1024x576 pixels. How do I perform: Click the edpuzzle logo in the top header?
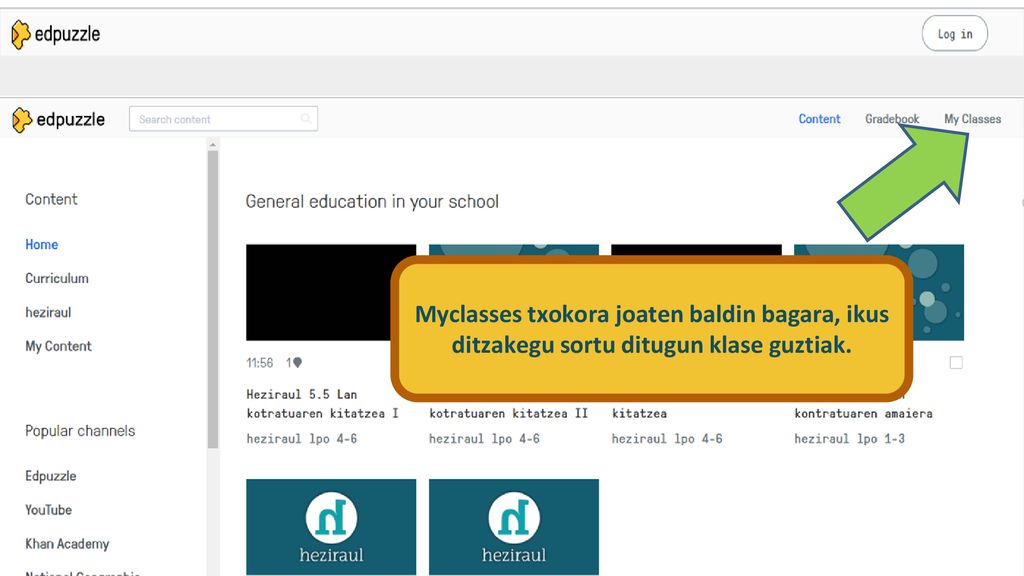(x=56, y=34)
